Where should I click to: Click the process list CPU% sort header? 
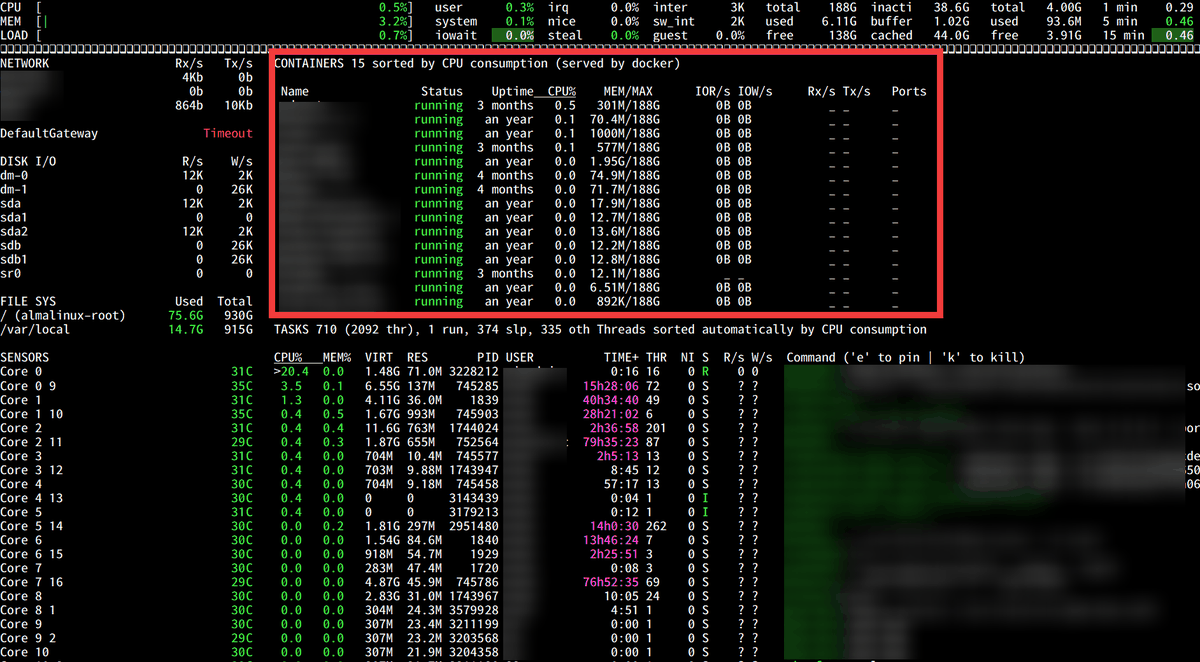(x=290, y=357)
